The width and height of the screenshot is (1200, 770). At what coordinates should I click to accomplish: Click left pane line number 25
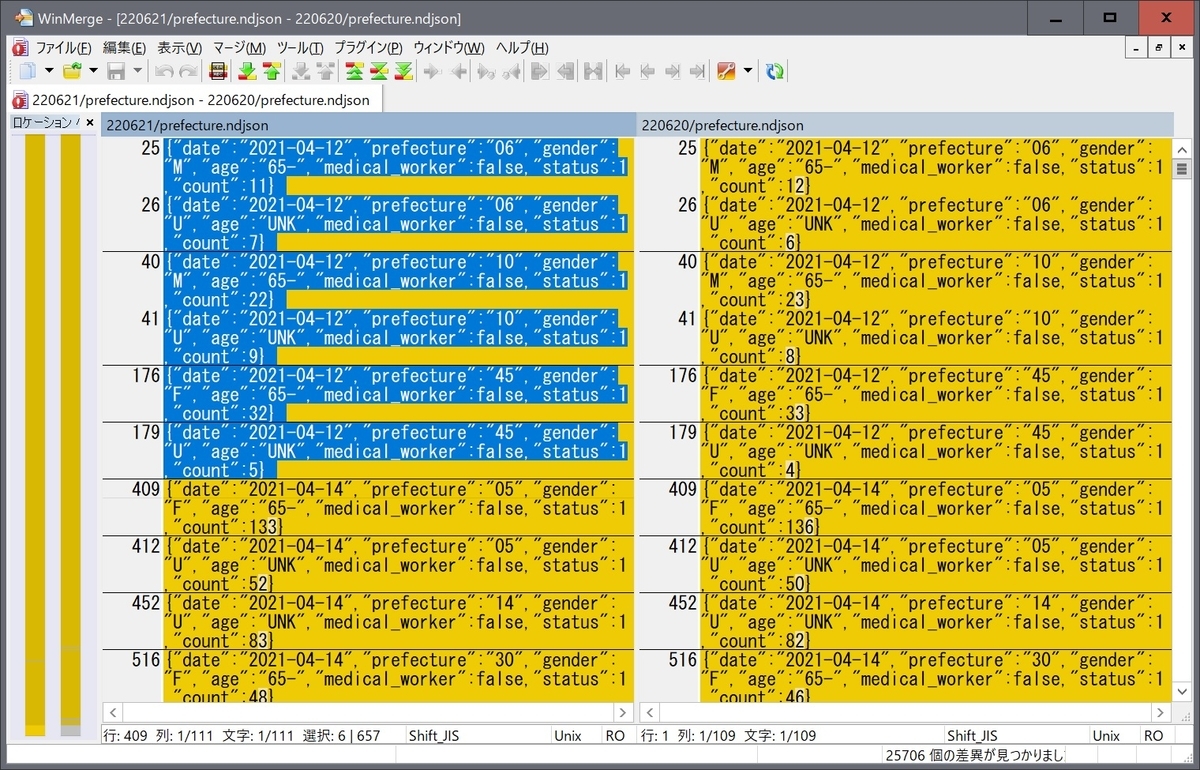coord(150,148)
